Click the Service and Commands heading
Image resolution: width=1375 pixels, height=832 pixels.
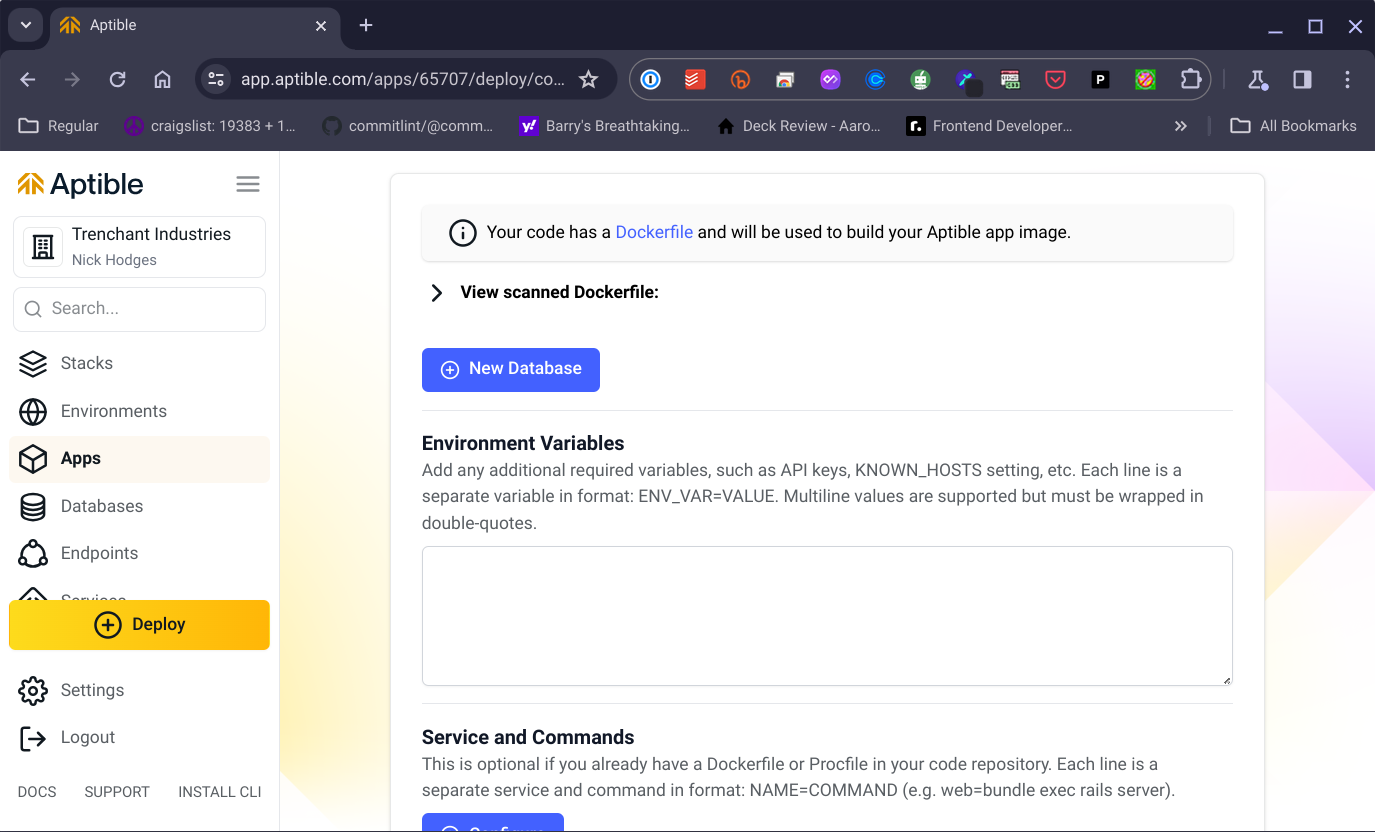[528, 737]
